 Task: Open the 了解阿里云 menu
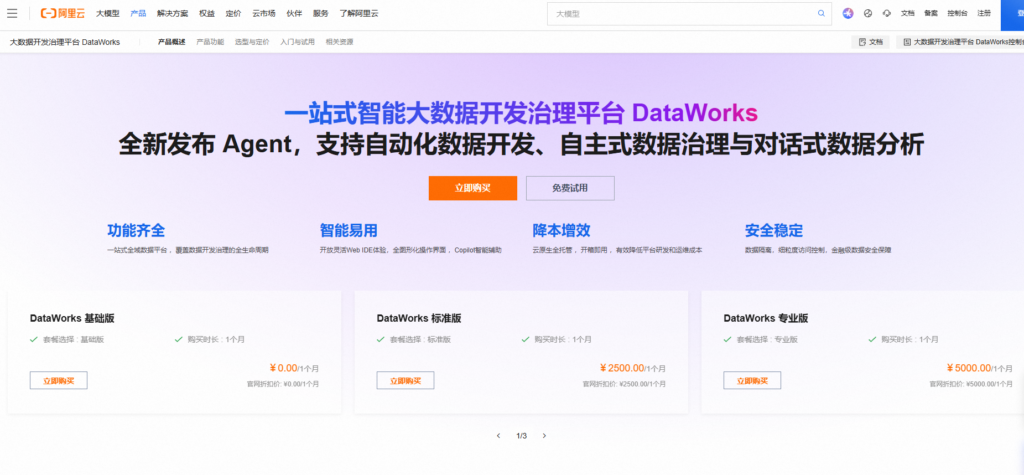359,13
